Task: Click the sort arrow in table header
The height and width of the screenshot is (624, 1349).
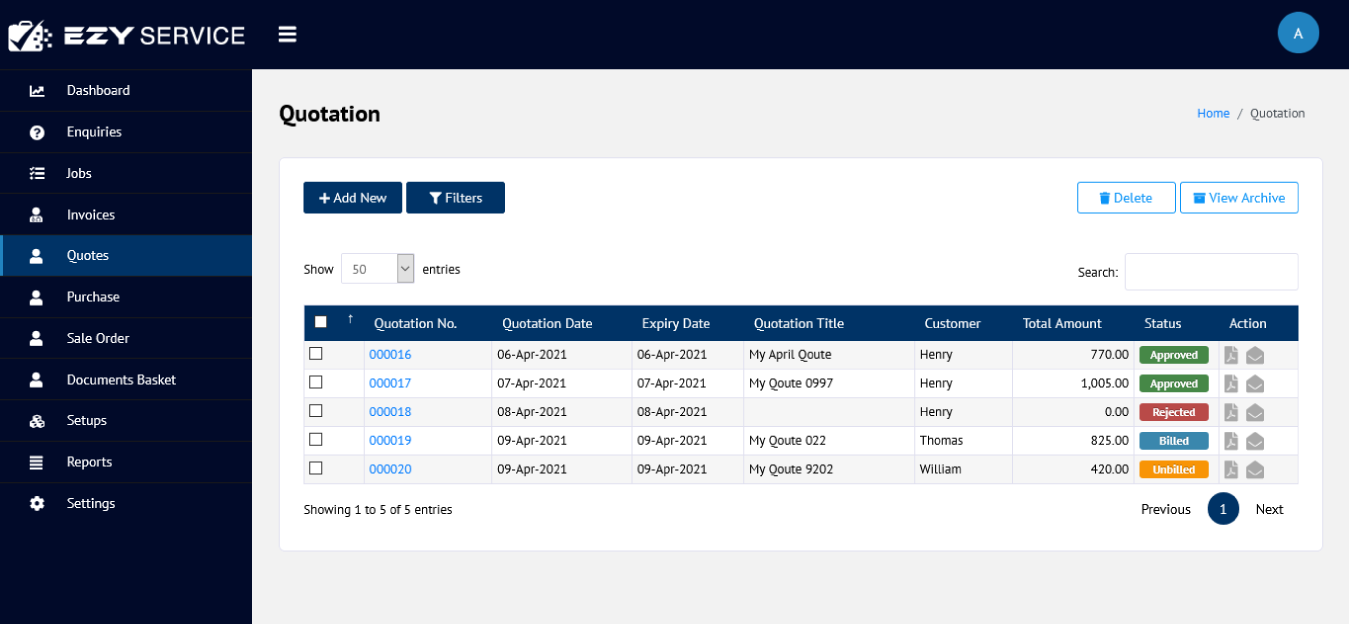Action: [x=350, y=320]
